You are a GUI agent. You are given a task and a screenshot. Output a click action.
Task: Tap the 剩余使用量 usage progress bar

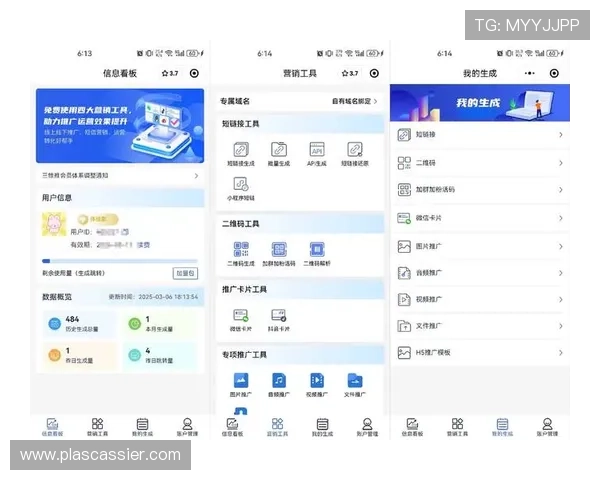(x=120, y=261)
